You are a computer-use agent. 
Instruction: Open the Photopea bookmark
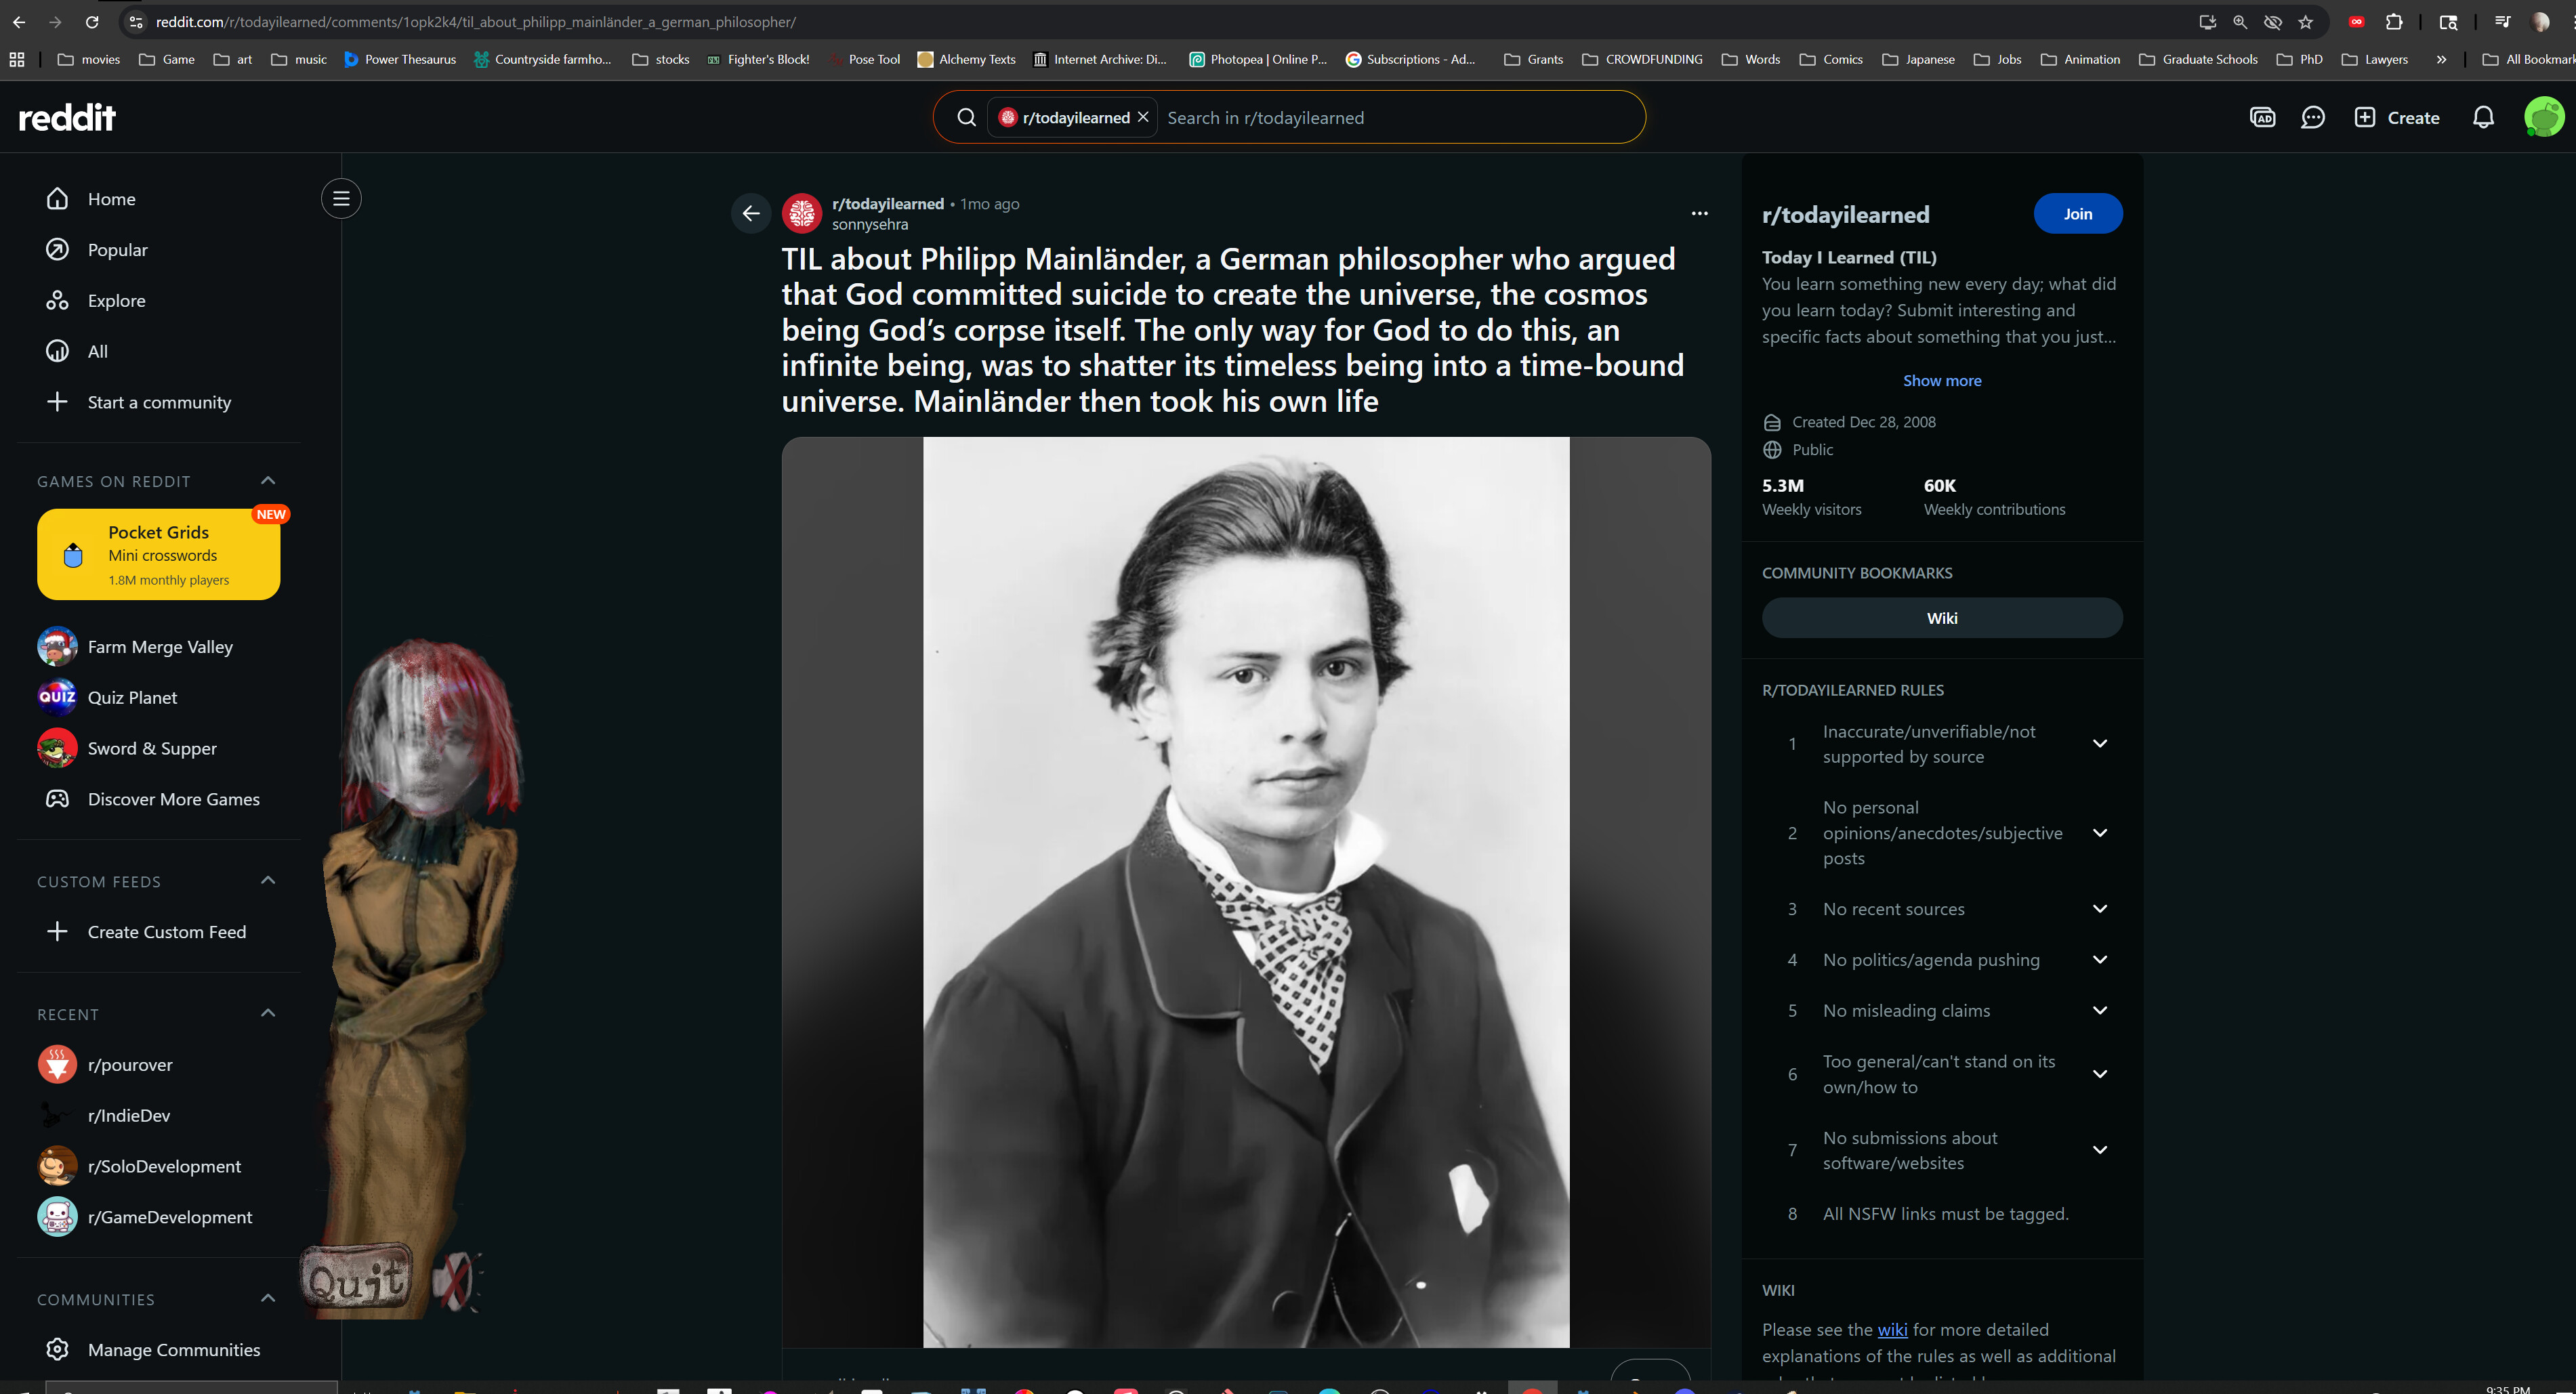pyautogui.click(x=1258, y=59)
